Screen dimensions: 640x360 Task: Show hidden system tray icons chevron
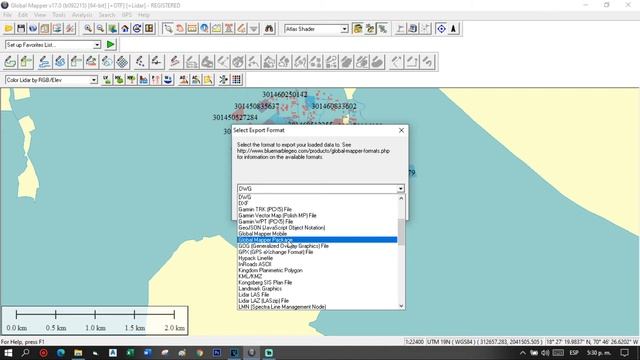pos(523,353)
